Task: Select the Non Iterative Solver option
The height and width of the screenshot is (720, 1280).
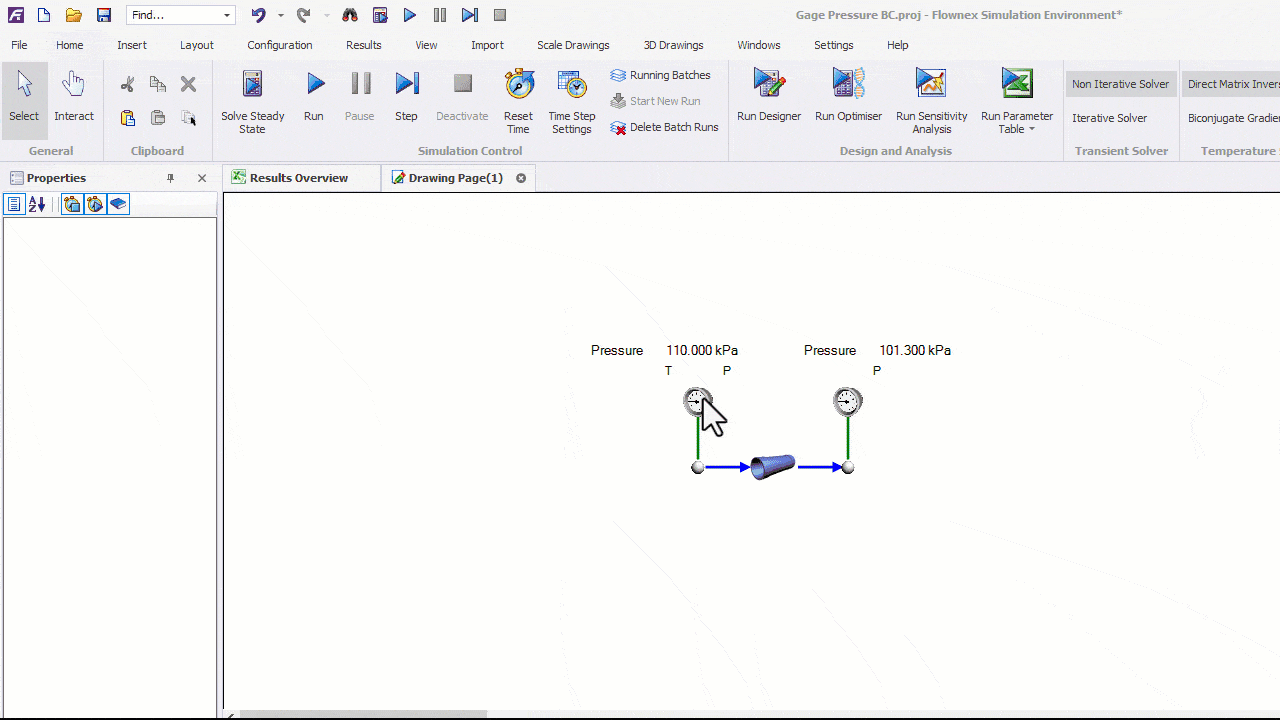Action: 1120,84
